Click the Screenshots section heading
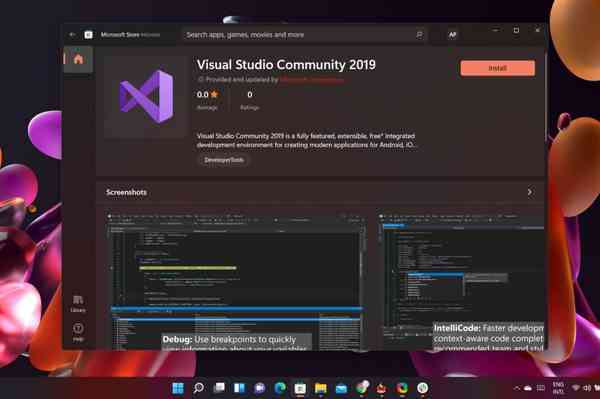Viewport: 600px width, 399px height. [x=126, y=192]
